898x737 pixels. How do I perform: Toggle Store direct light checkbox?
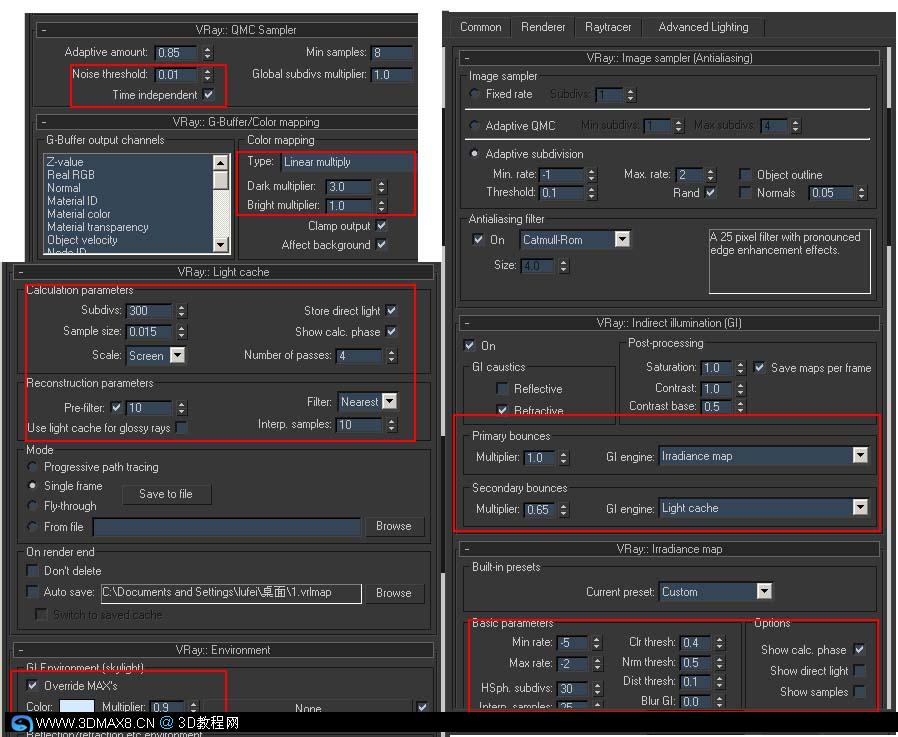(x=392, y=310)
